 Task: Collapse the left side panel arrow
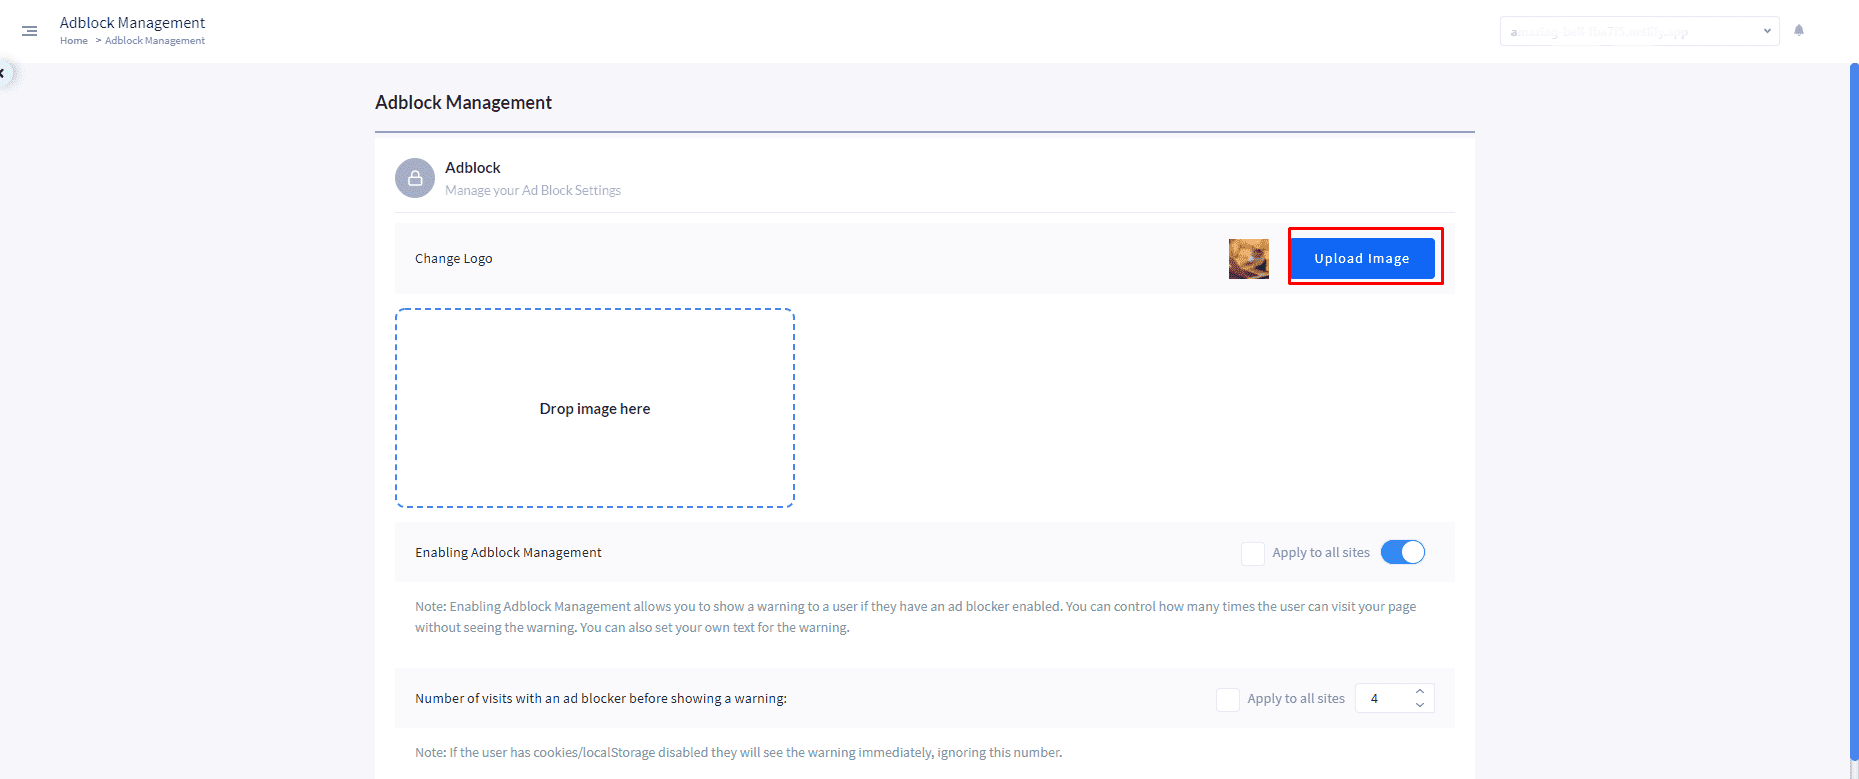3,73
